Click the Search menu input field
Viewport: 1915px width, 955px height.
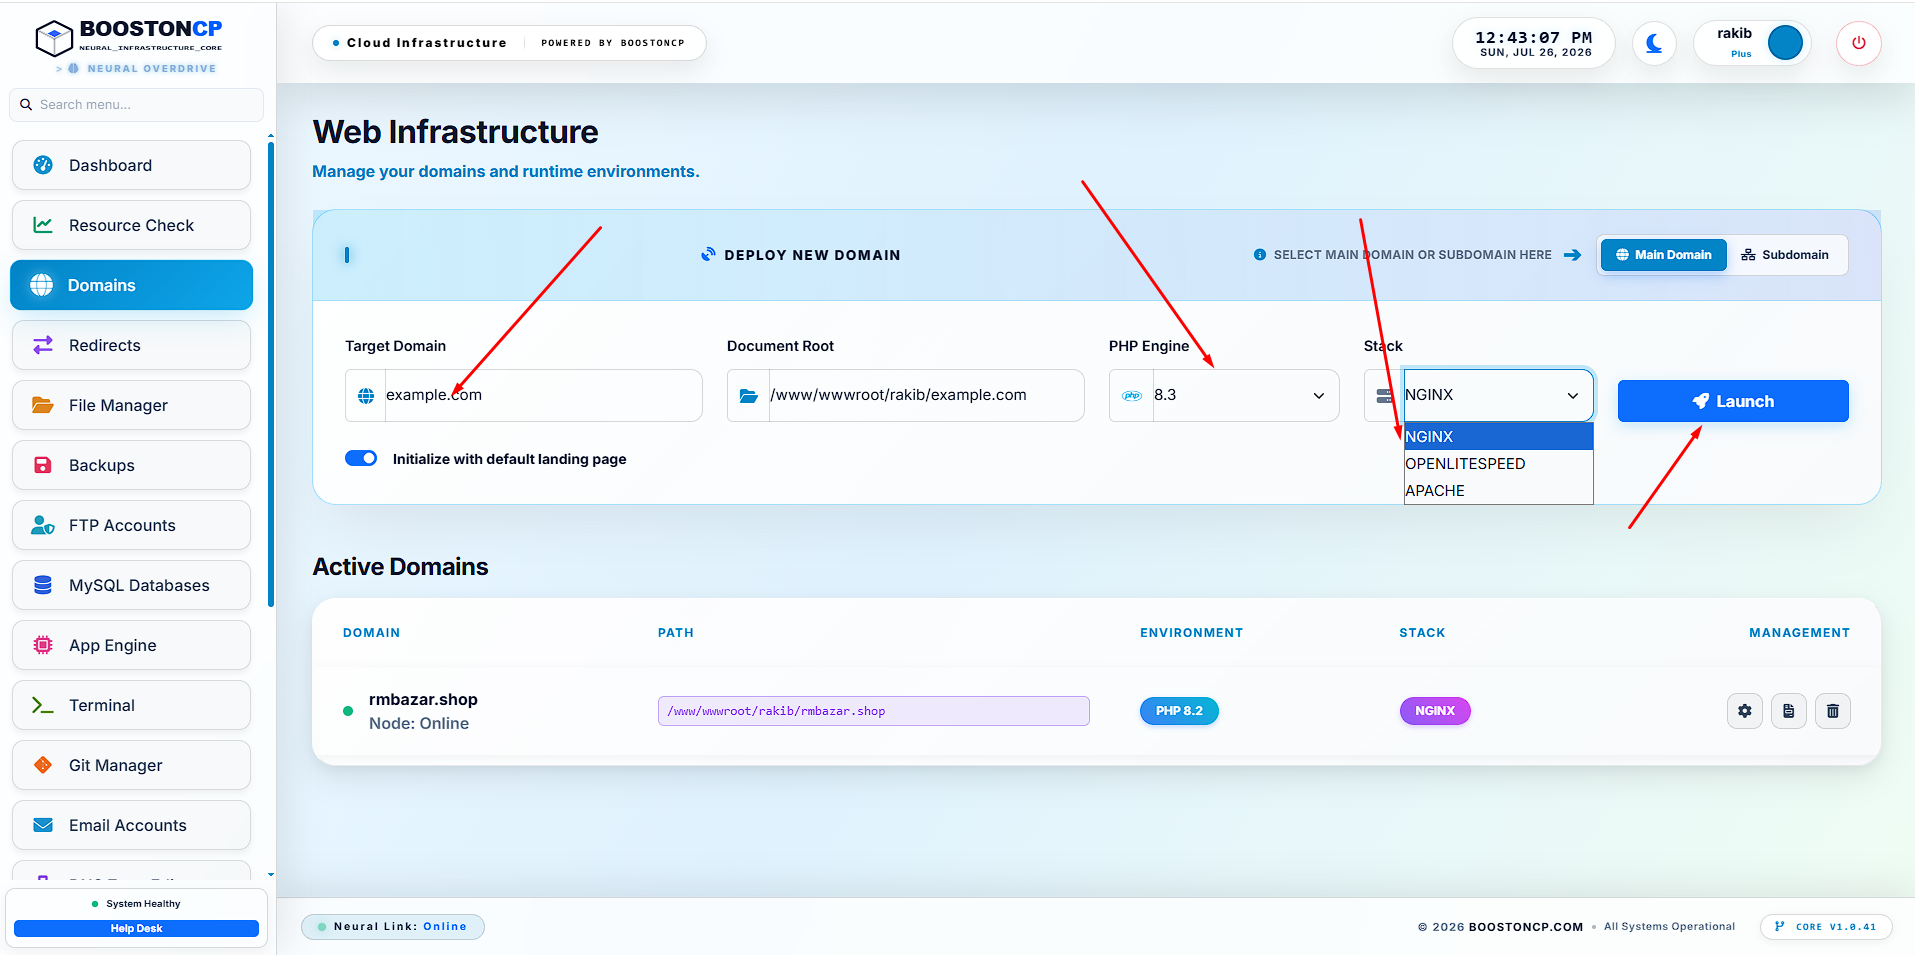click(x=136, y=104)
